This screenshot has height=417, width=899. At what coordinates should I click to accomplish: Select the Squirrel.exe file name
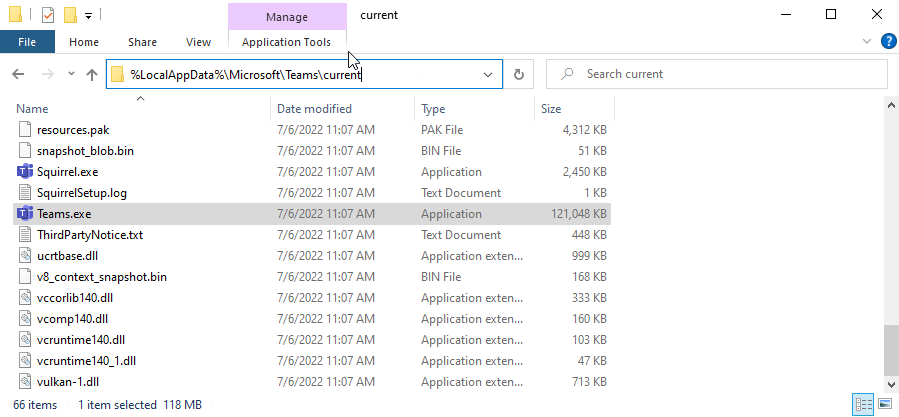click(68, 172)
